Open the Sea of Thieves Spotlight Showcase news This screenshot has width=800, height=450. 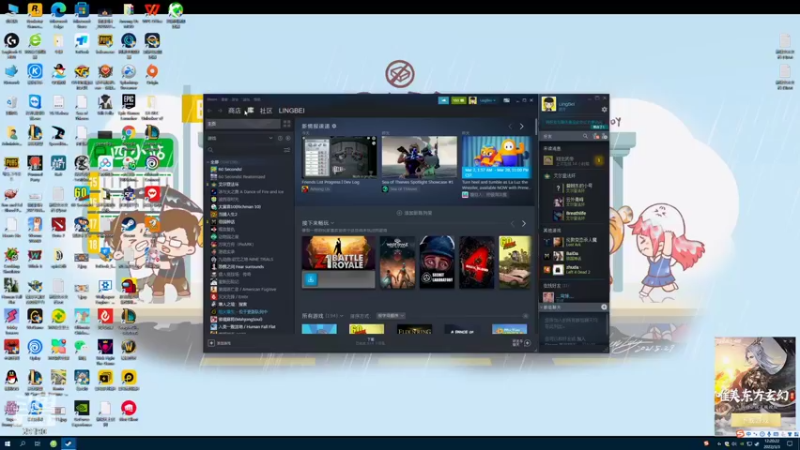pyautogui.click(x=419, y=157)
